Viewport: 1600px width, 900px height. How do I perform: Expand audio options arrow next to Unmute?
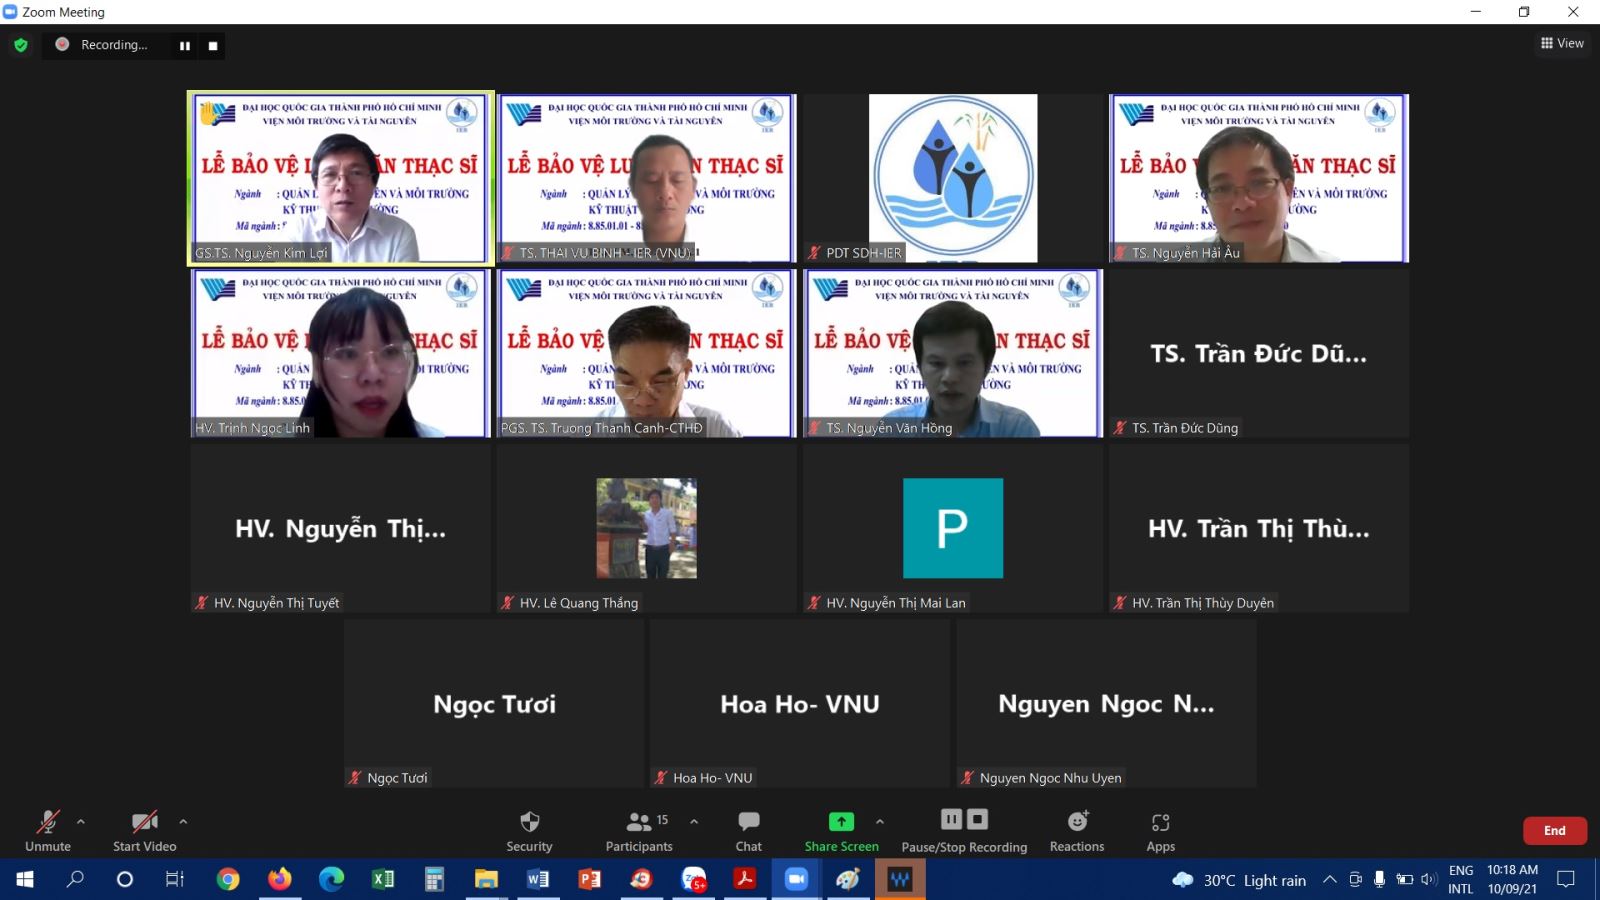tap(81, 822)
